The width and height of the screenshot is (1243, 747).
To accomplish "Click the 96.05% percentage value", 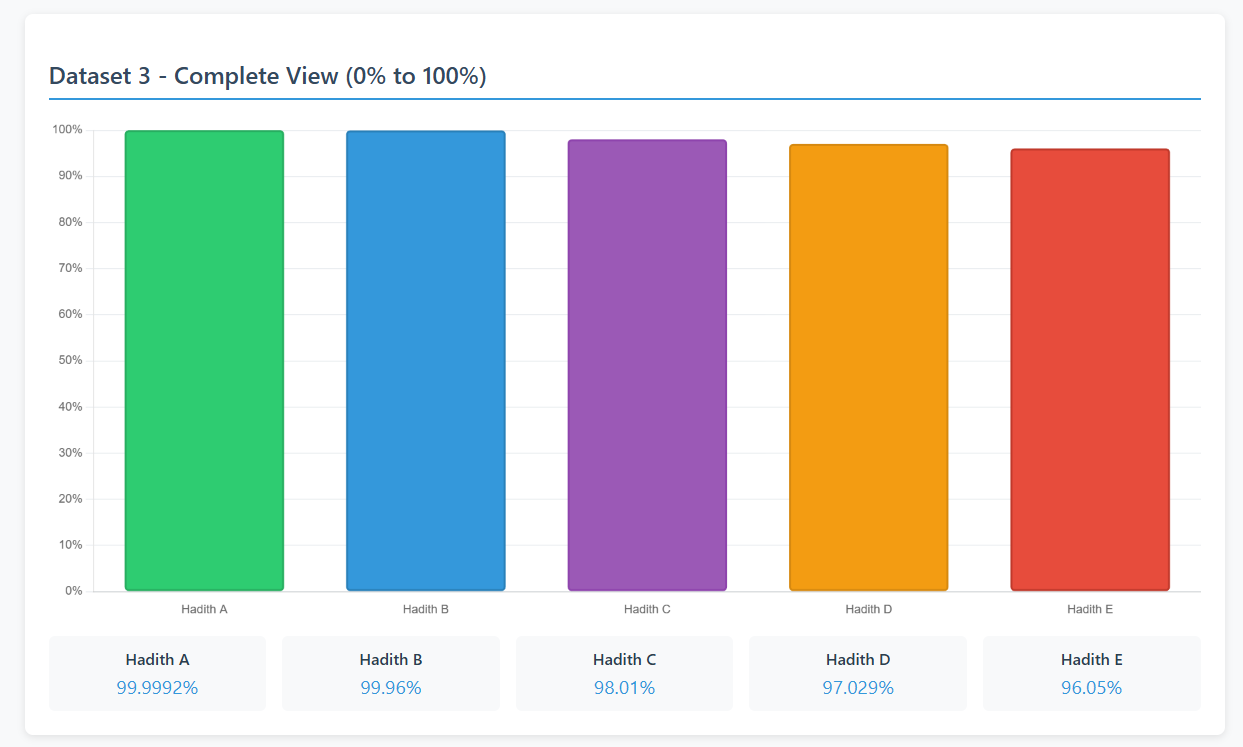I will tap(1091, 688).
